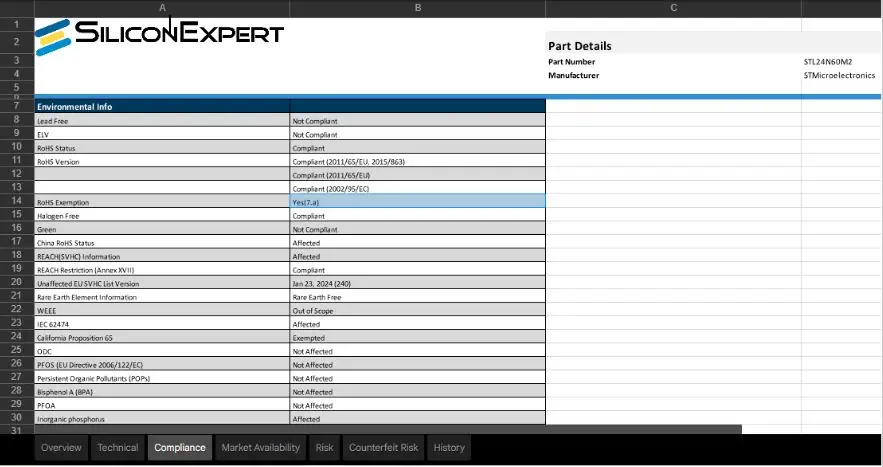Select the 'PFOA' label cell
This screenshot has height=467, width=883.
click(162, 404)
